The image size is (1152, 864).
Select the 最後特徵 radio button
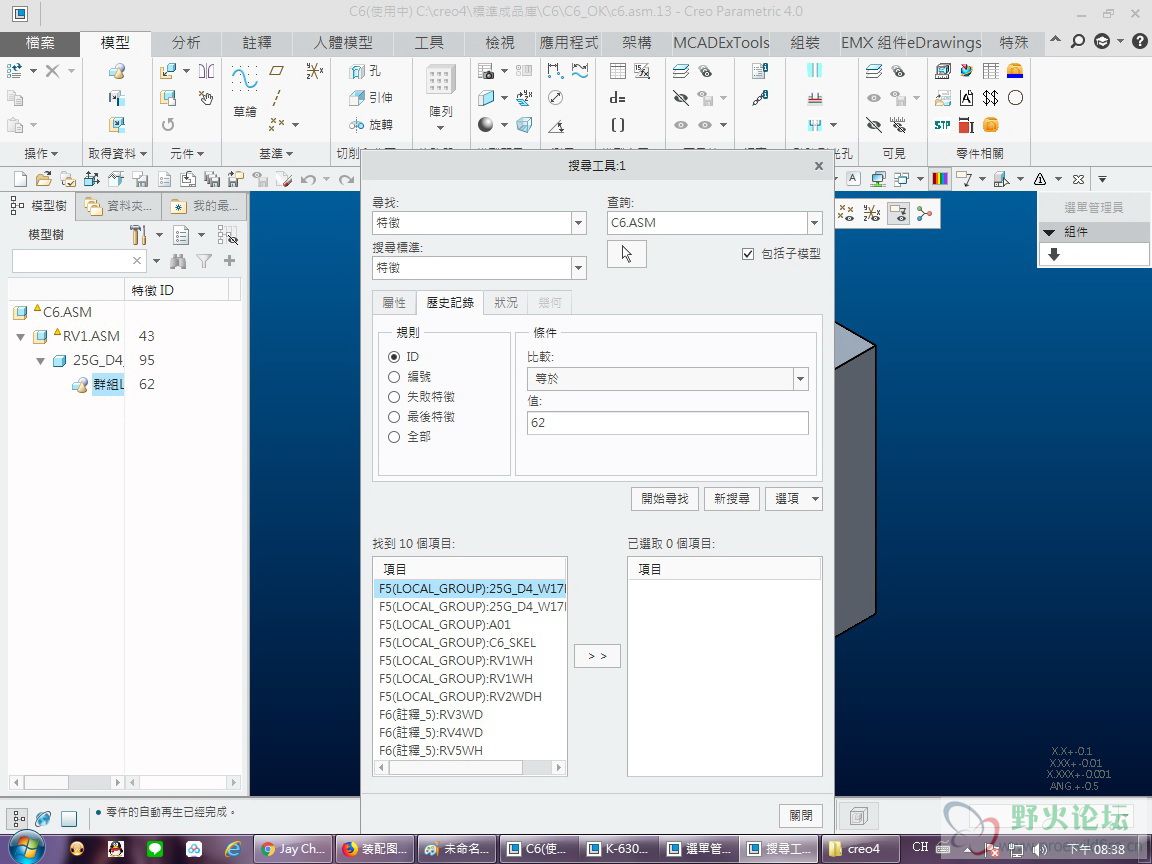394,417
